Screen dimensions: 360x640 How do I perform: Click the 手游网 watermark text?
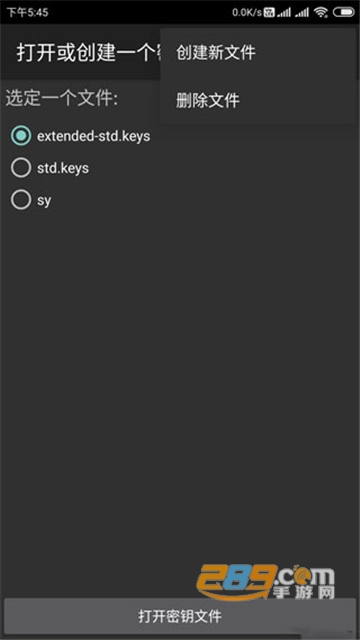[x=304, y=592]
